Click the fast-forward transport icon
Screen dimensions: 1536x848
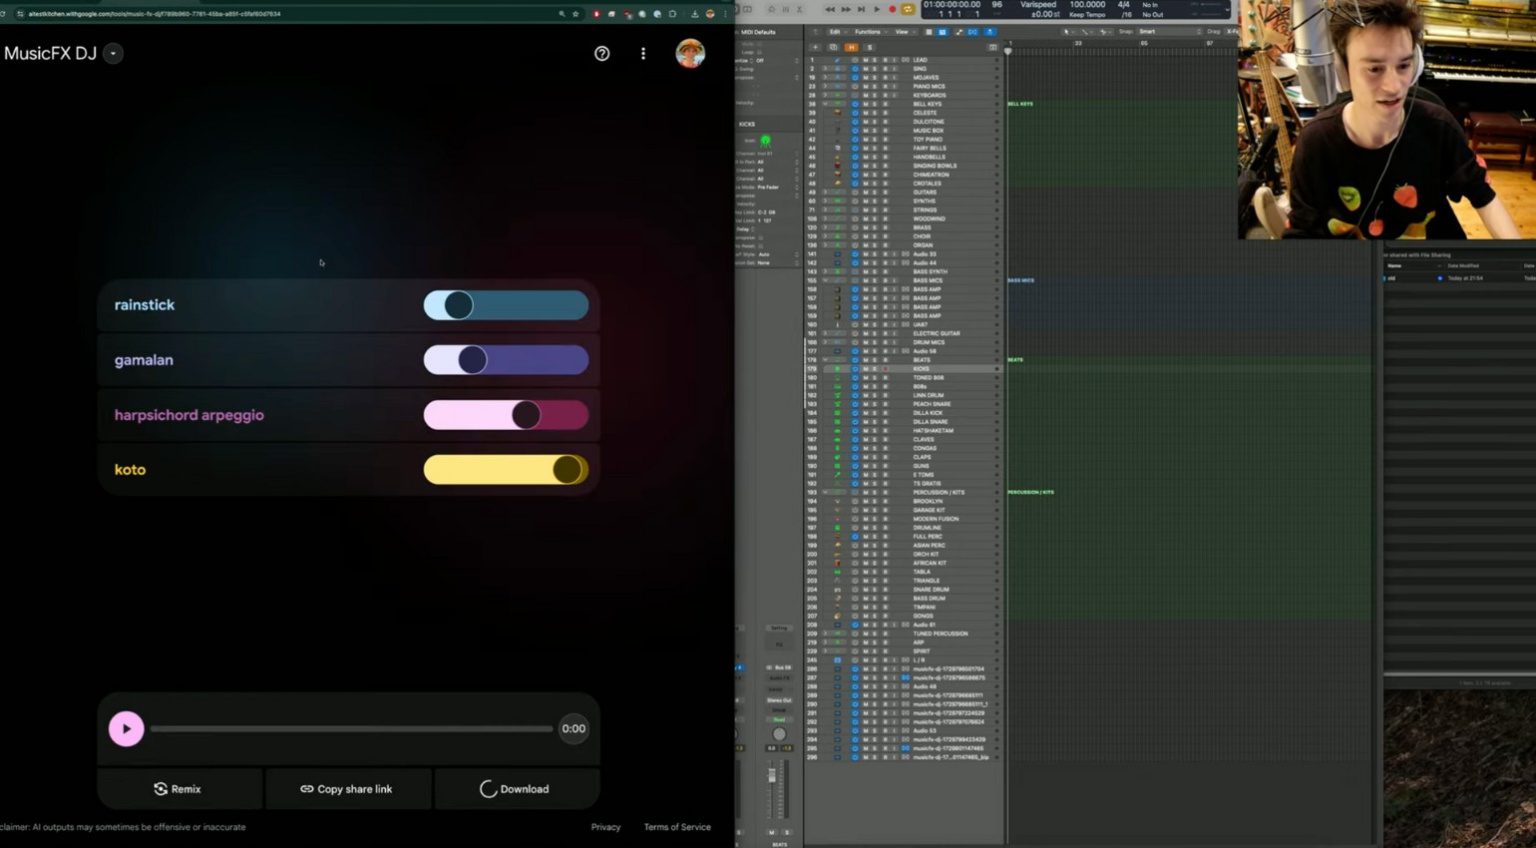click(845, 9)
